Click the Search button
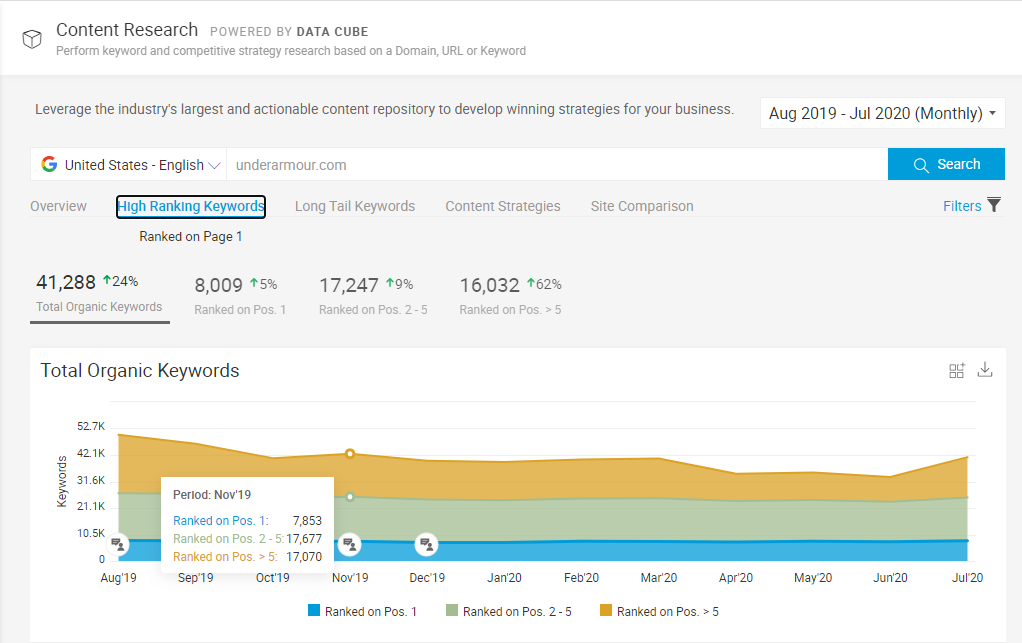 click(946, 163)
